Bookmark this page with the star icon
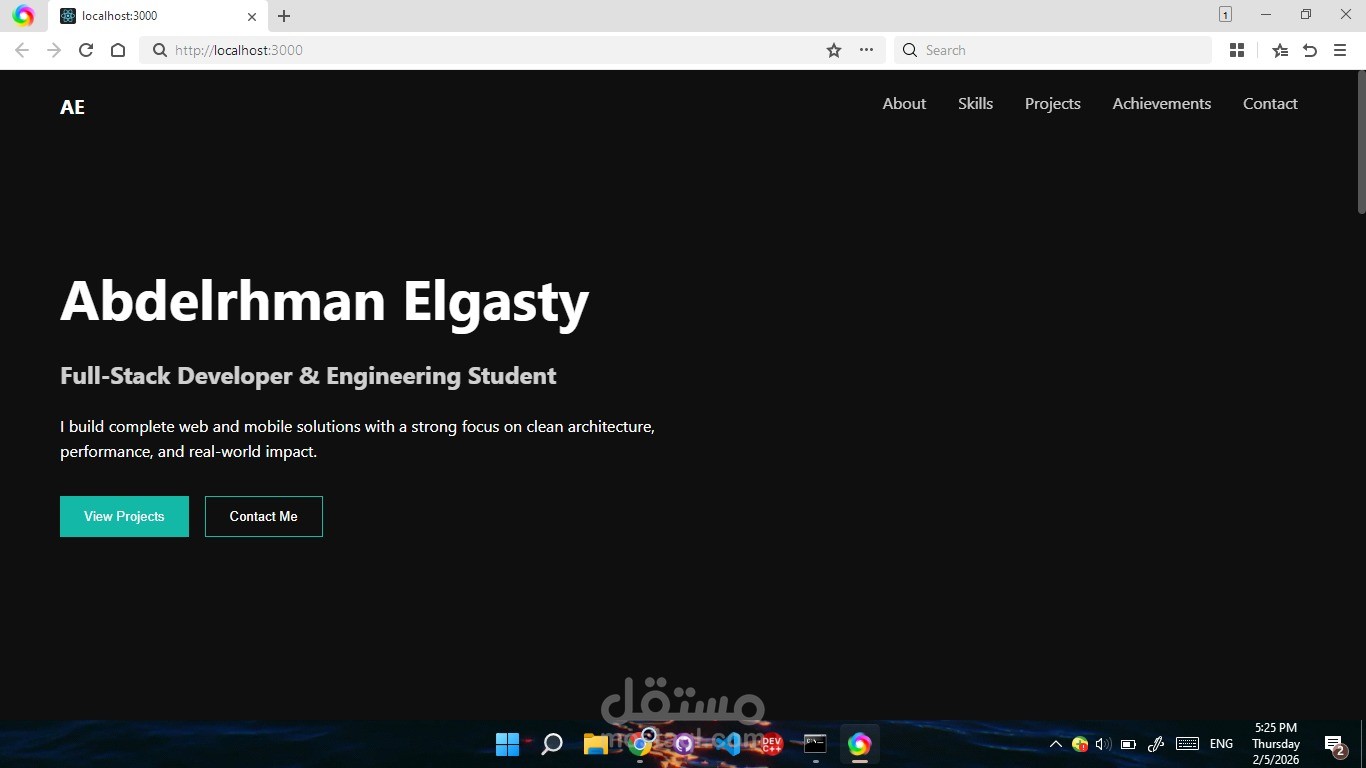This screenshot has width=1366, height=768. click(834, 50)
